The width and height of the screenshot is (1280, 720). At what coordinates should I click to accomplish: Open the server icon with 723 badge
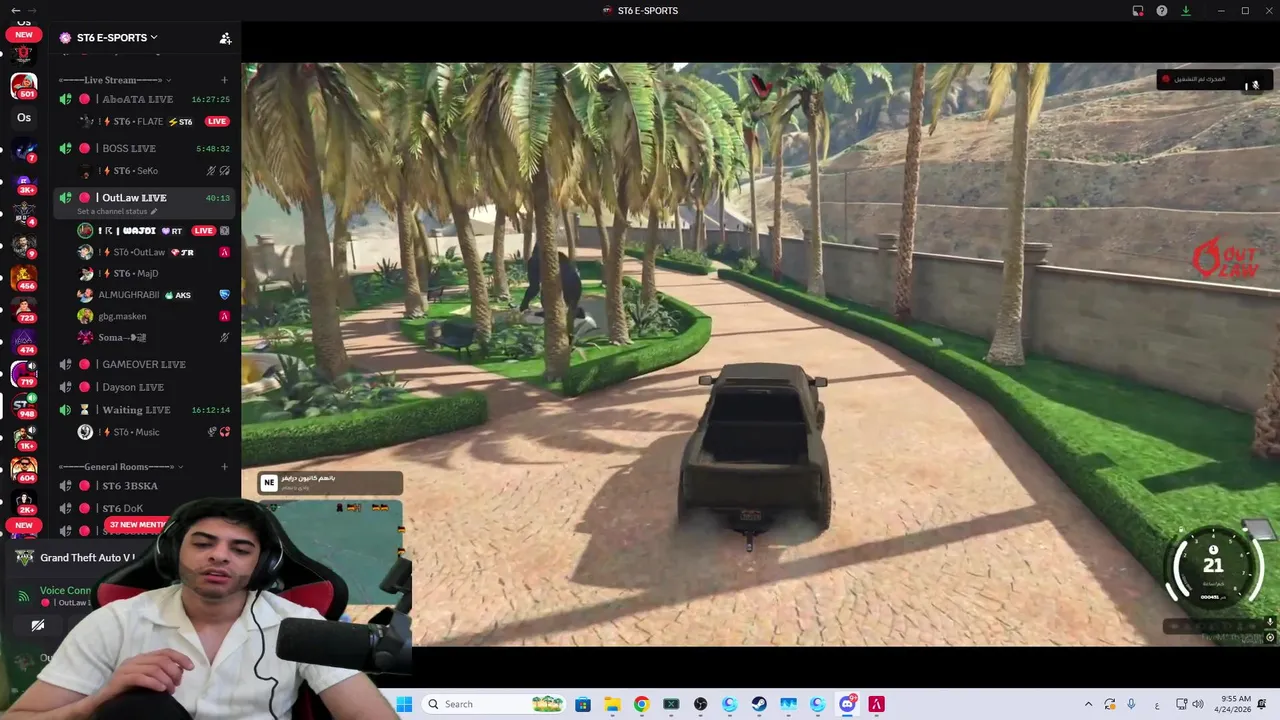coord(24,309)
